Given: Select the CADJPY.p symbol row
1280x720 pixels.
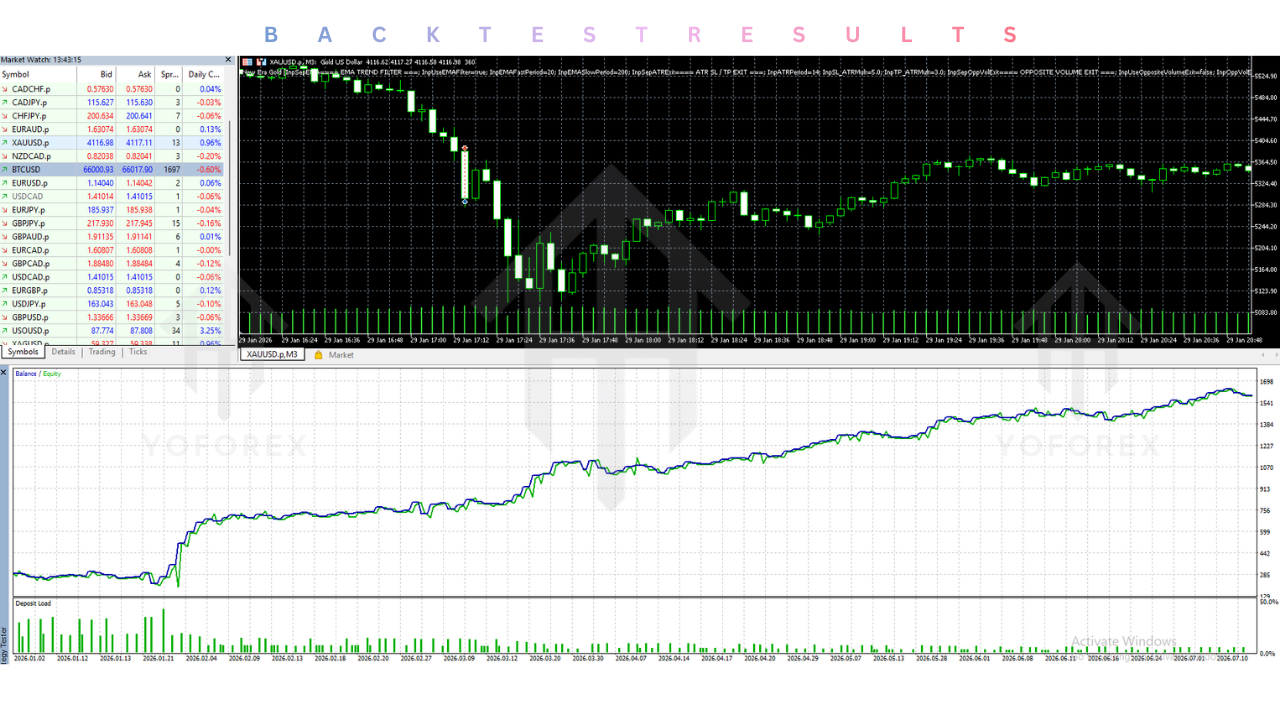Looking at the screenshot, I should [x=112, y=102].
